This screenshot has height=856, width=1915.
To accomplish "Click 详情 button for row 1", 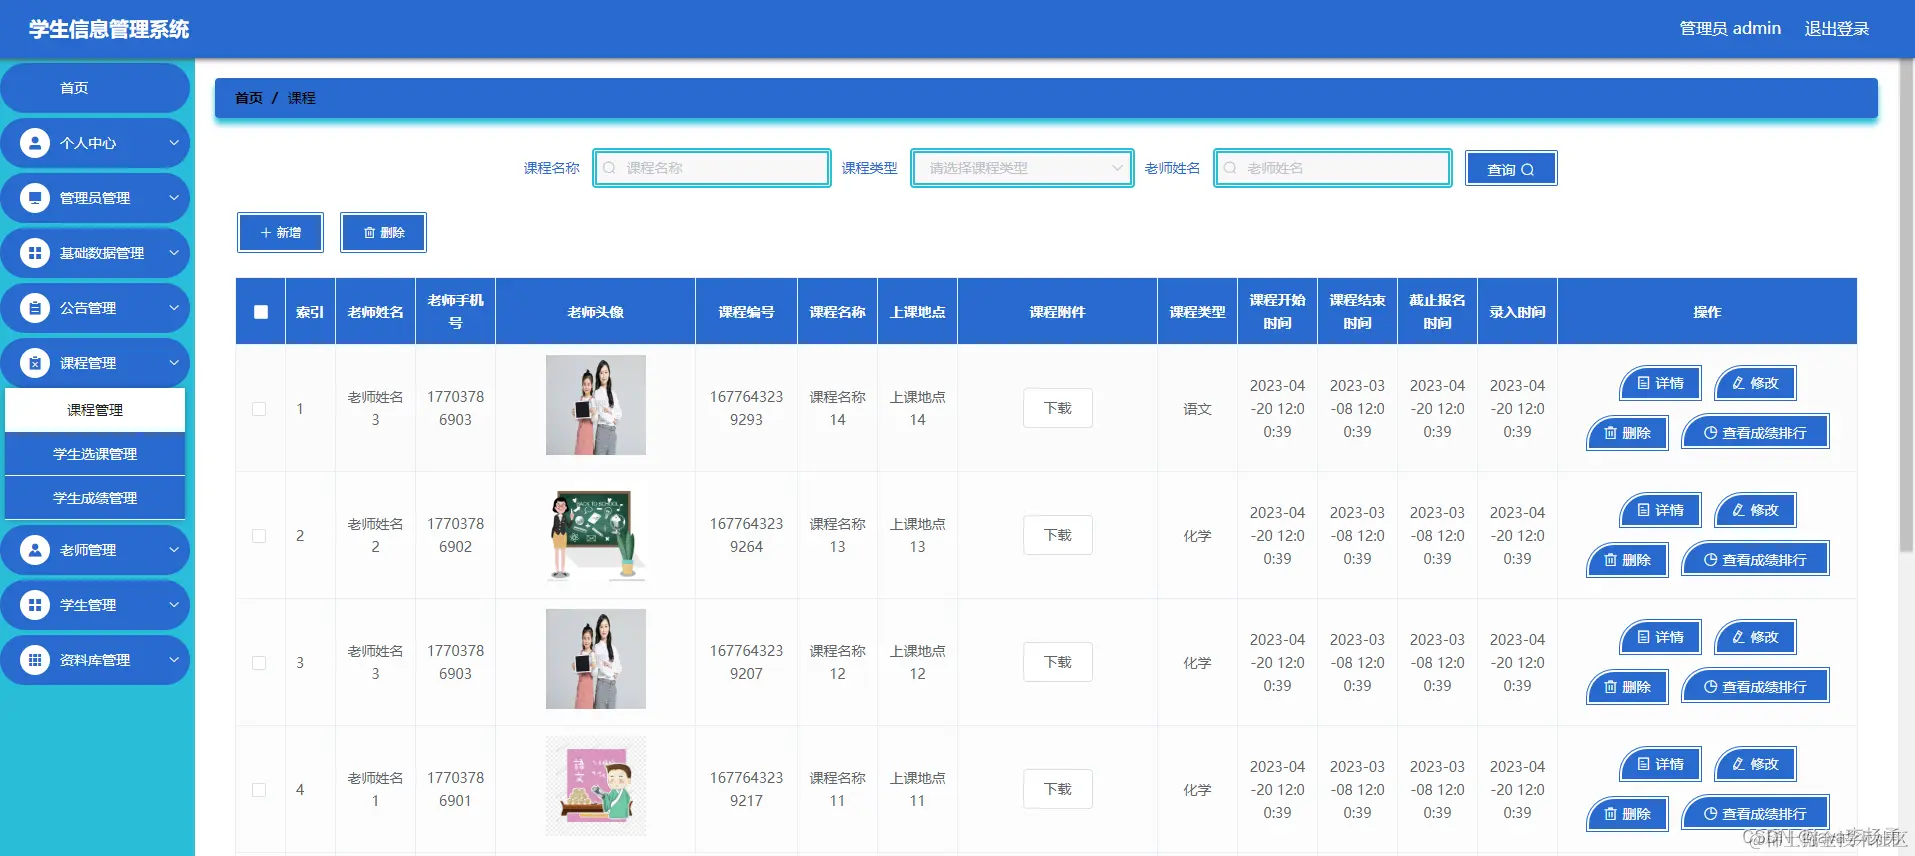I will (1661, 383).
